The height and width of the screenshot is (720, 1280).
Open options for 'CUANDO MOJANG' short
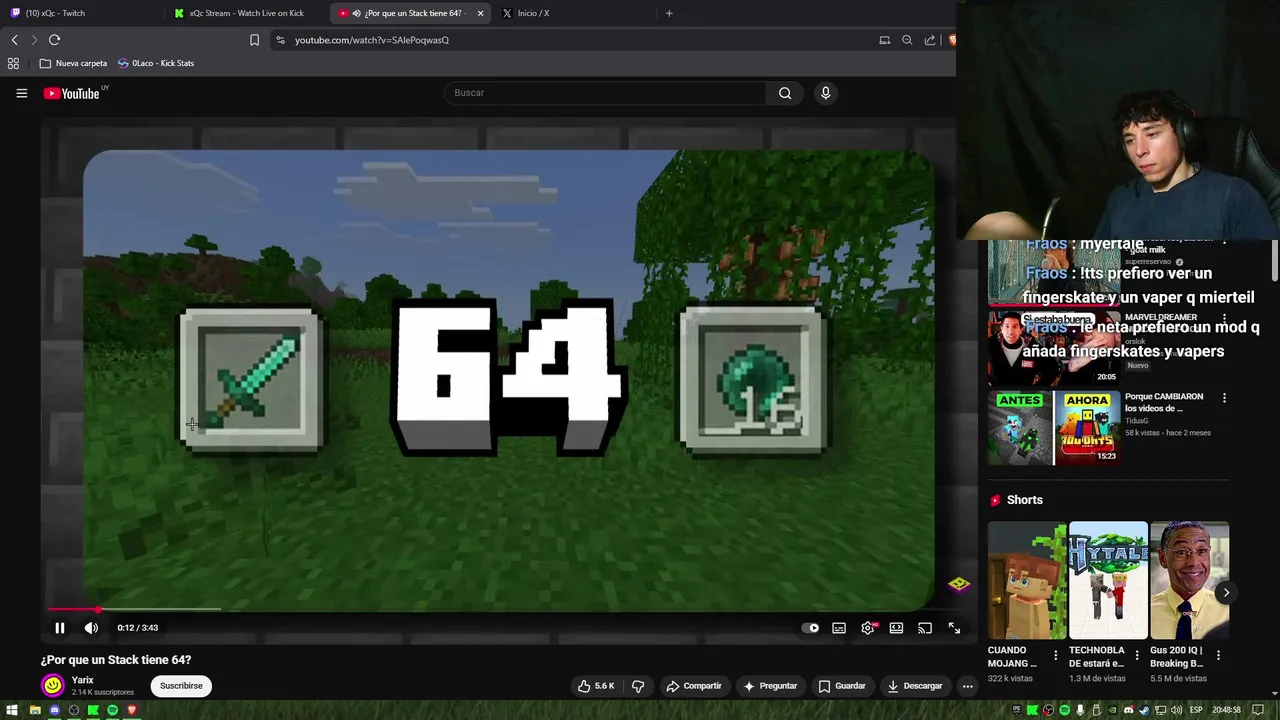pyautogui.click(x=1056, y=656)
